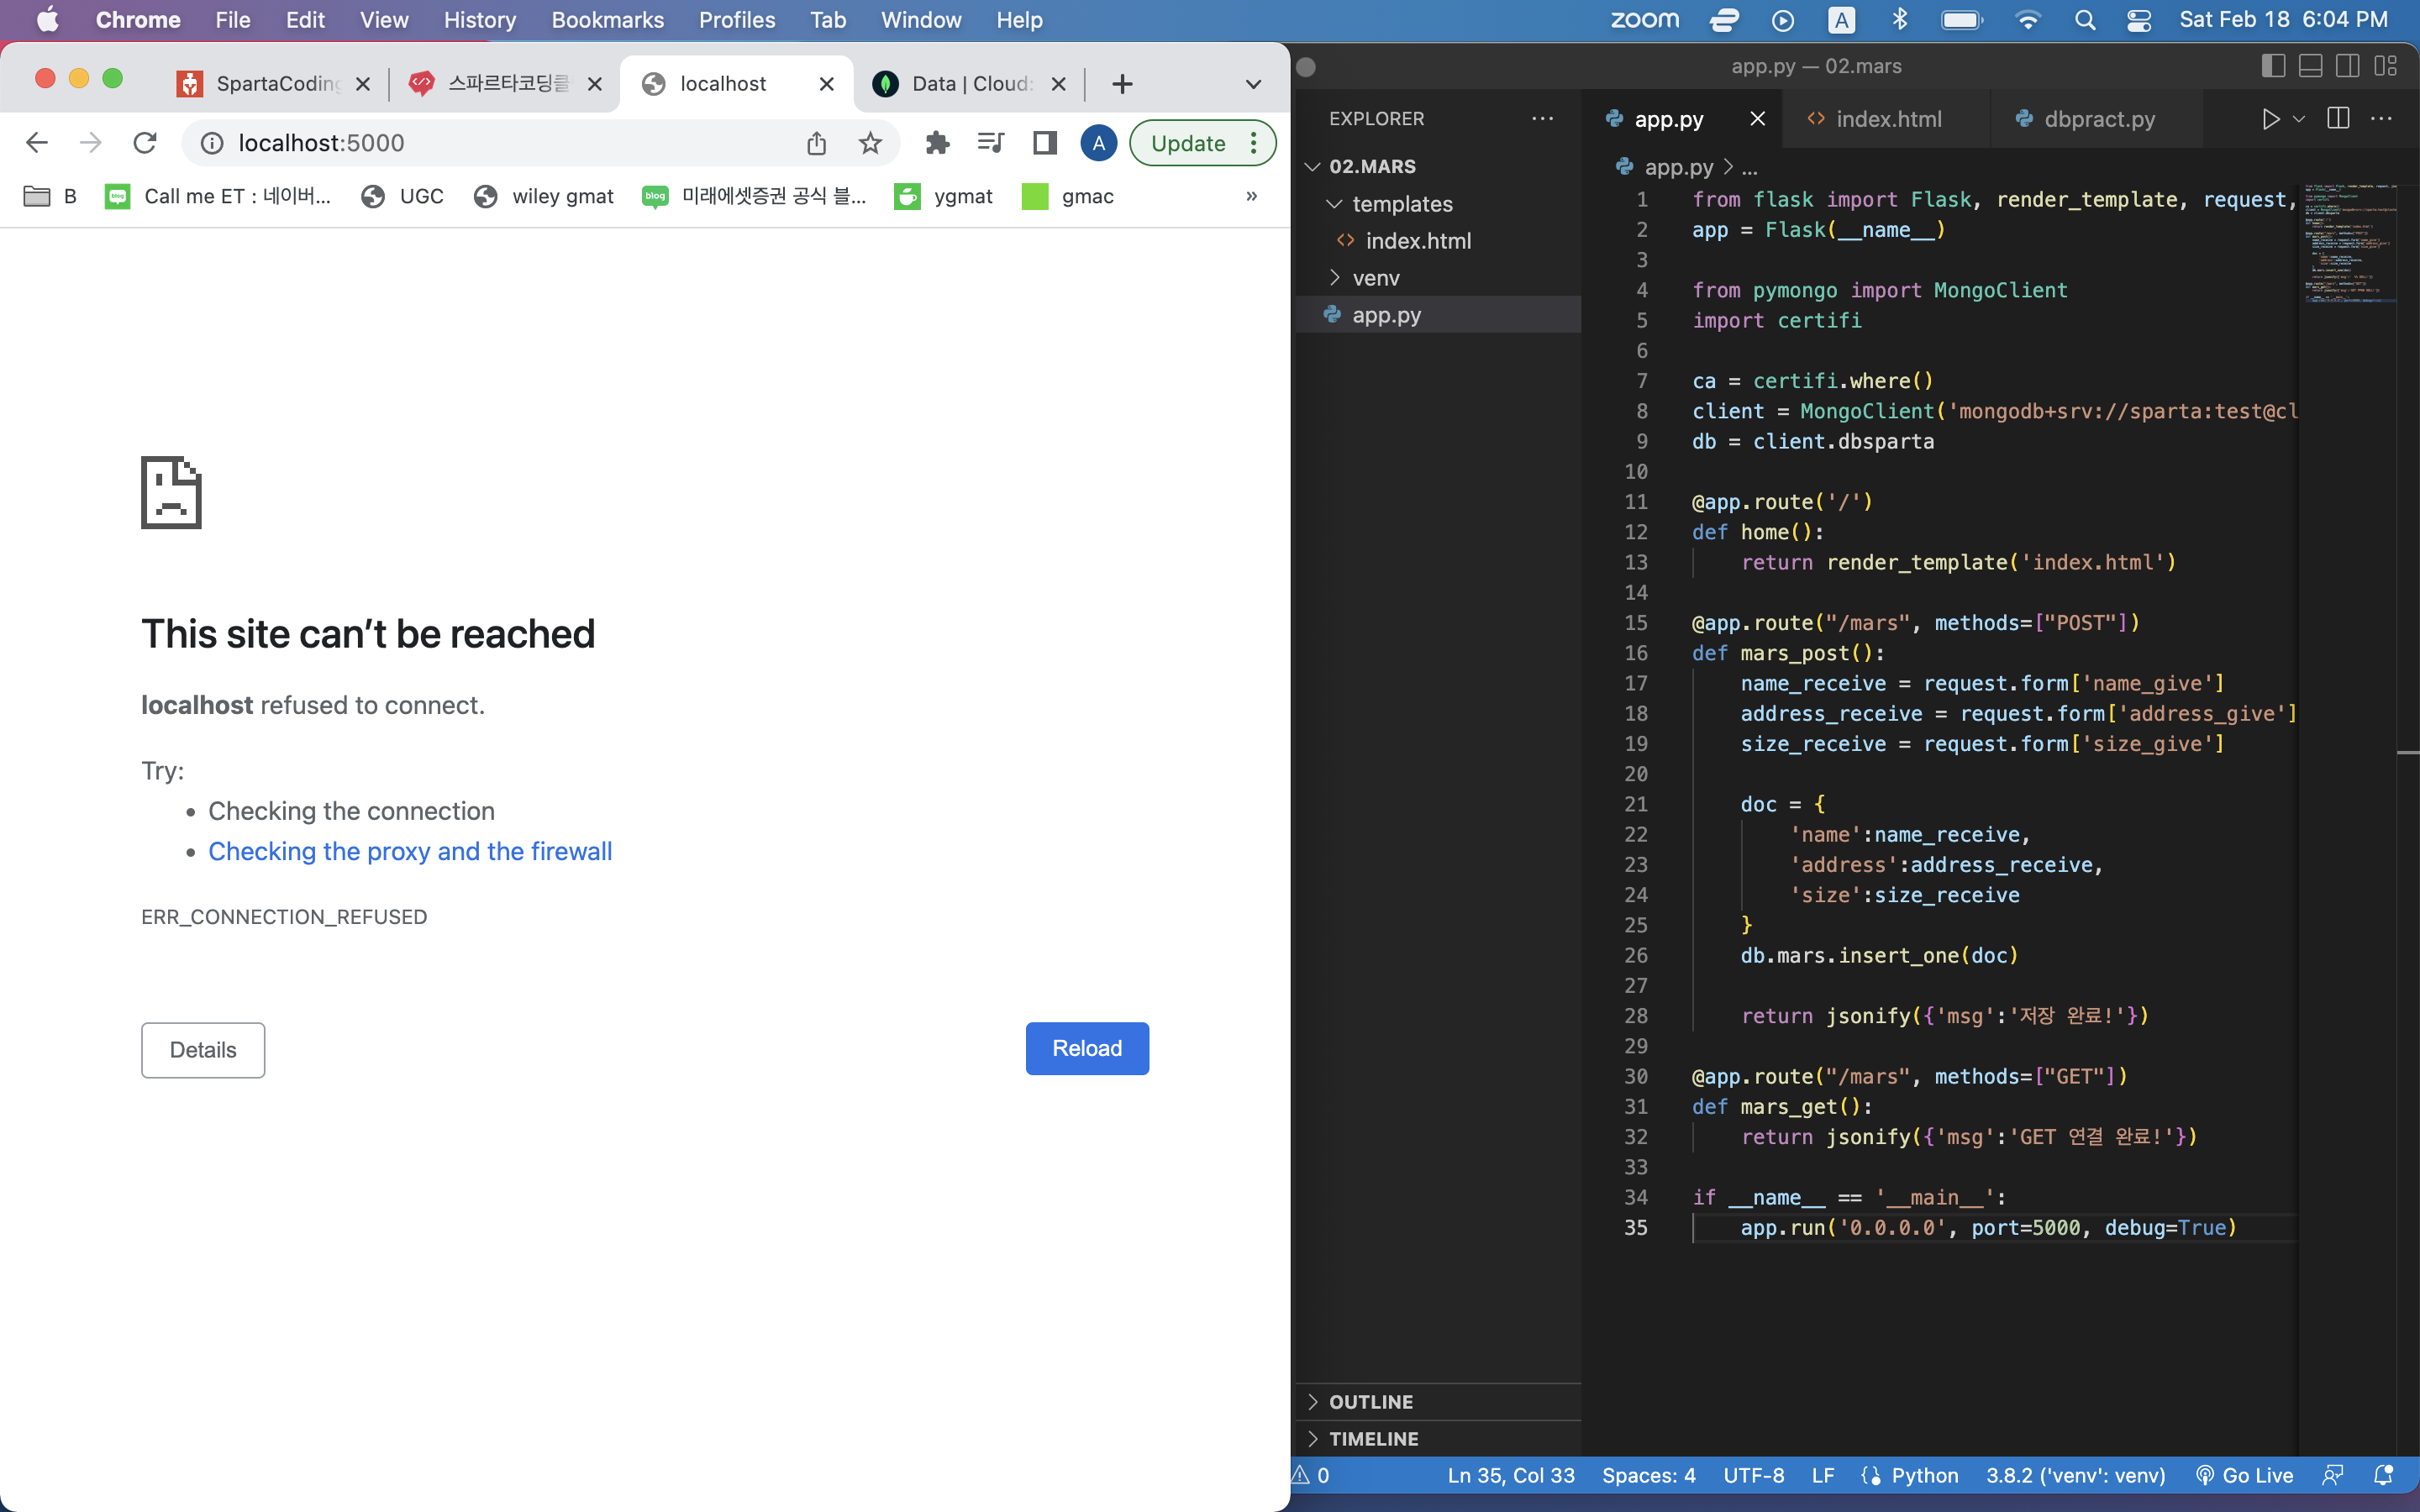Click the blue Reload button

pyautogui.click(x=1087, y=1048)
